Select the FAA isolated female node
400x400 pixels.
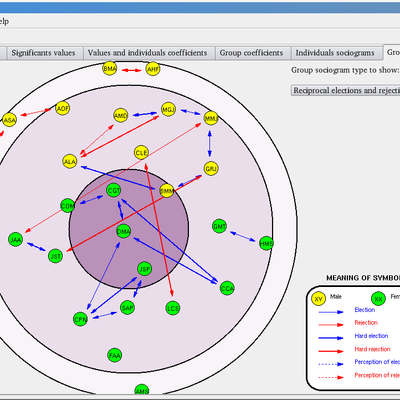click(115, 355)
